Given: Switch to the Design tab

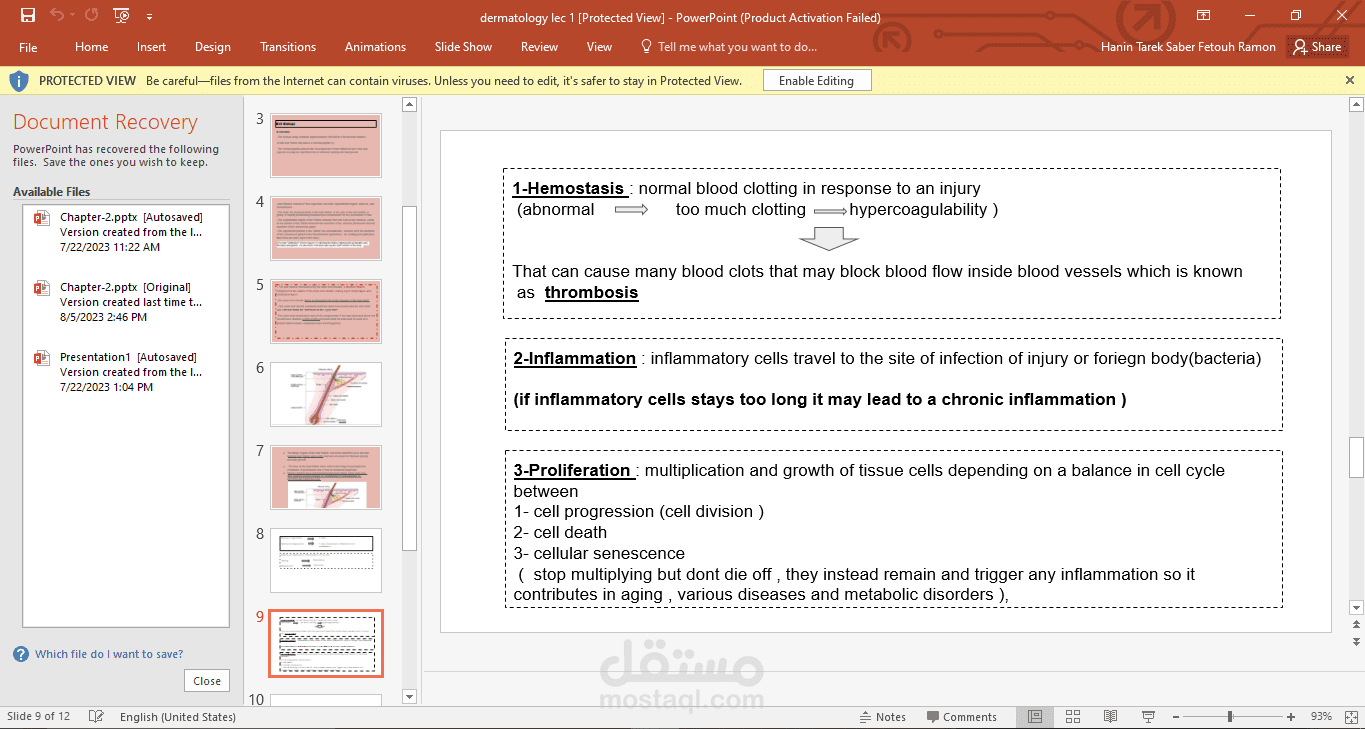Looking at the screenshot, I should tap(213, 47).
